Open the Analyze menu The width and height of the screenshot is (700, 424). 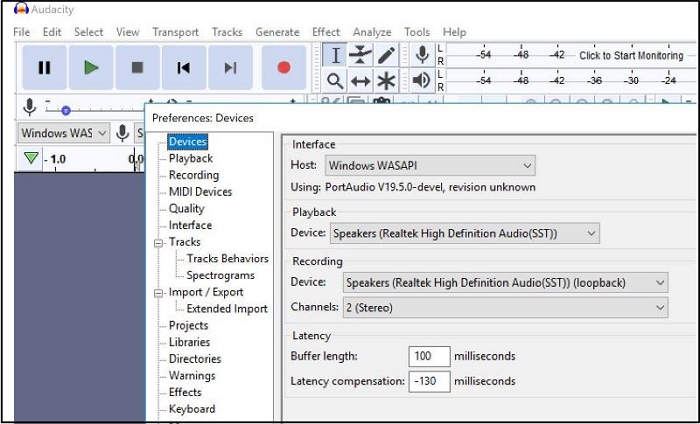point(372,32)
